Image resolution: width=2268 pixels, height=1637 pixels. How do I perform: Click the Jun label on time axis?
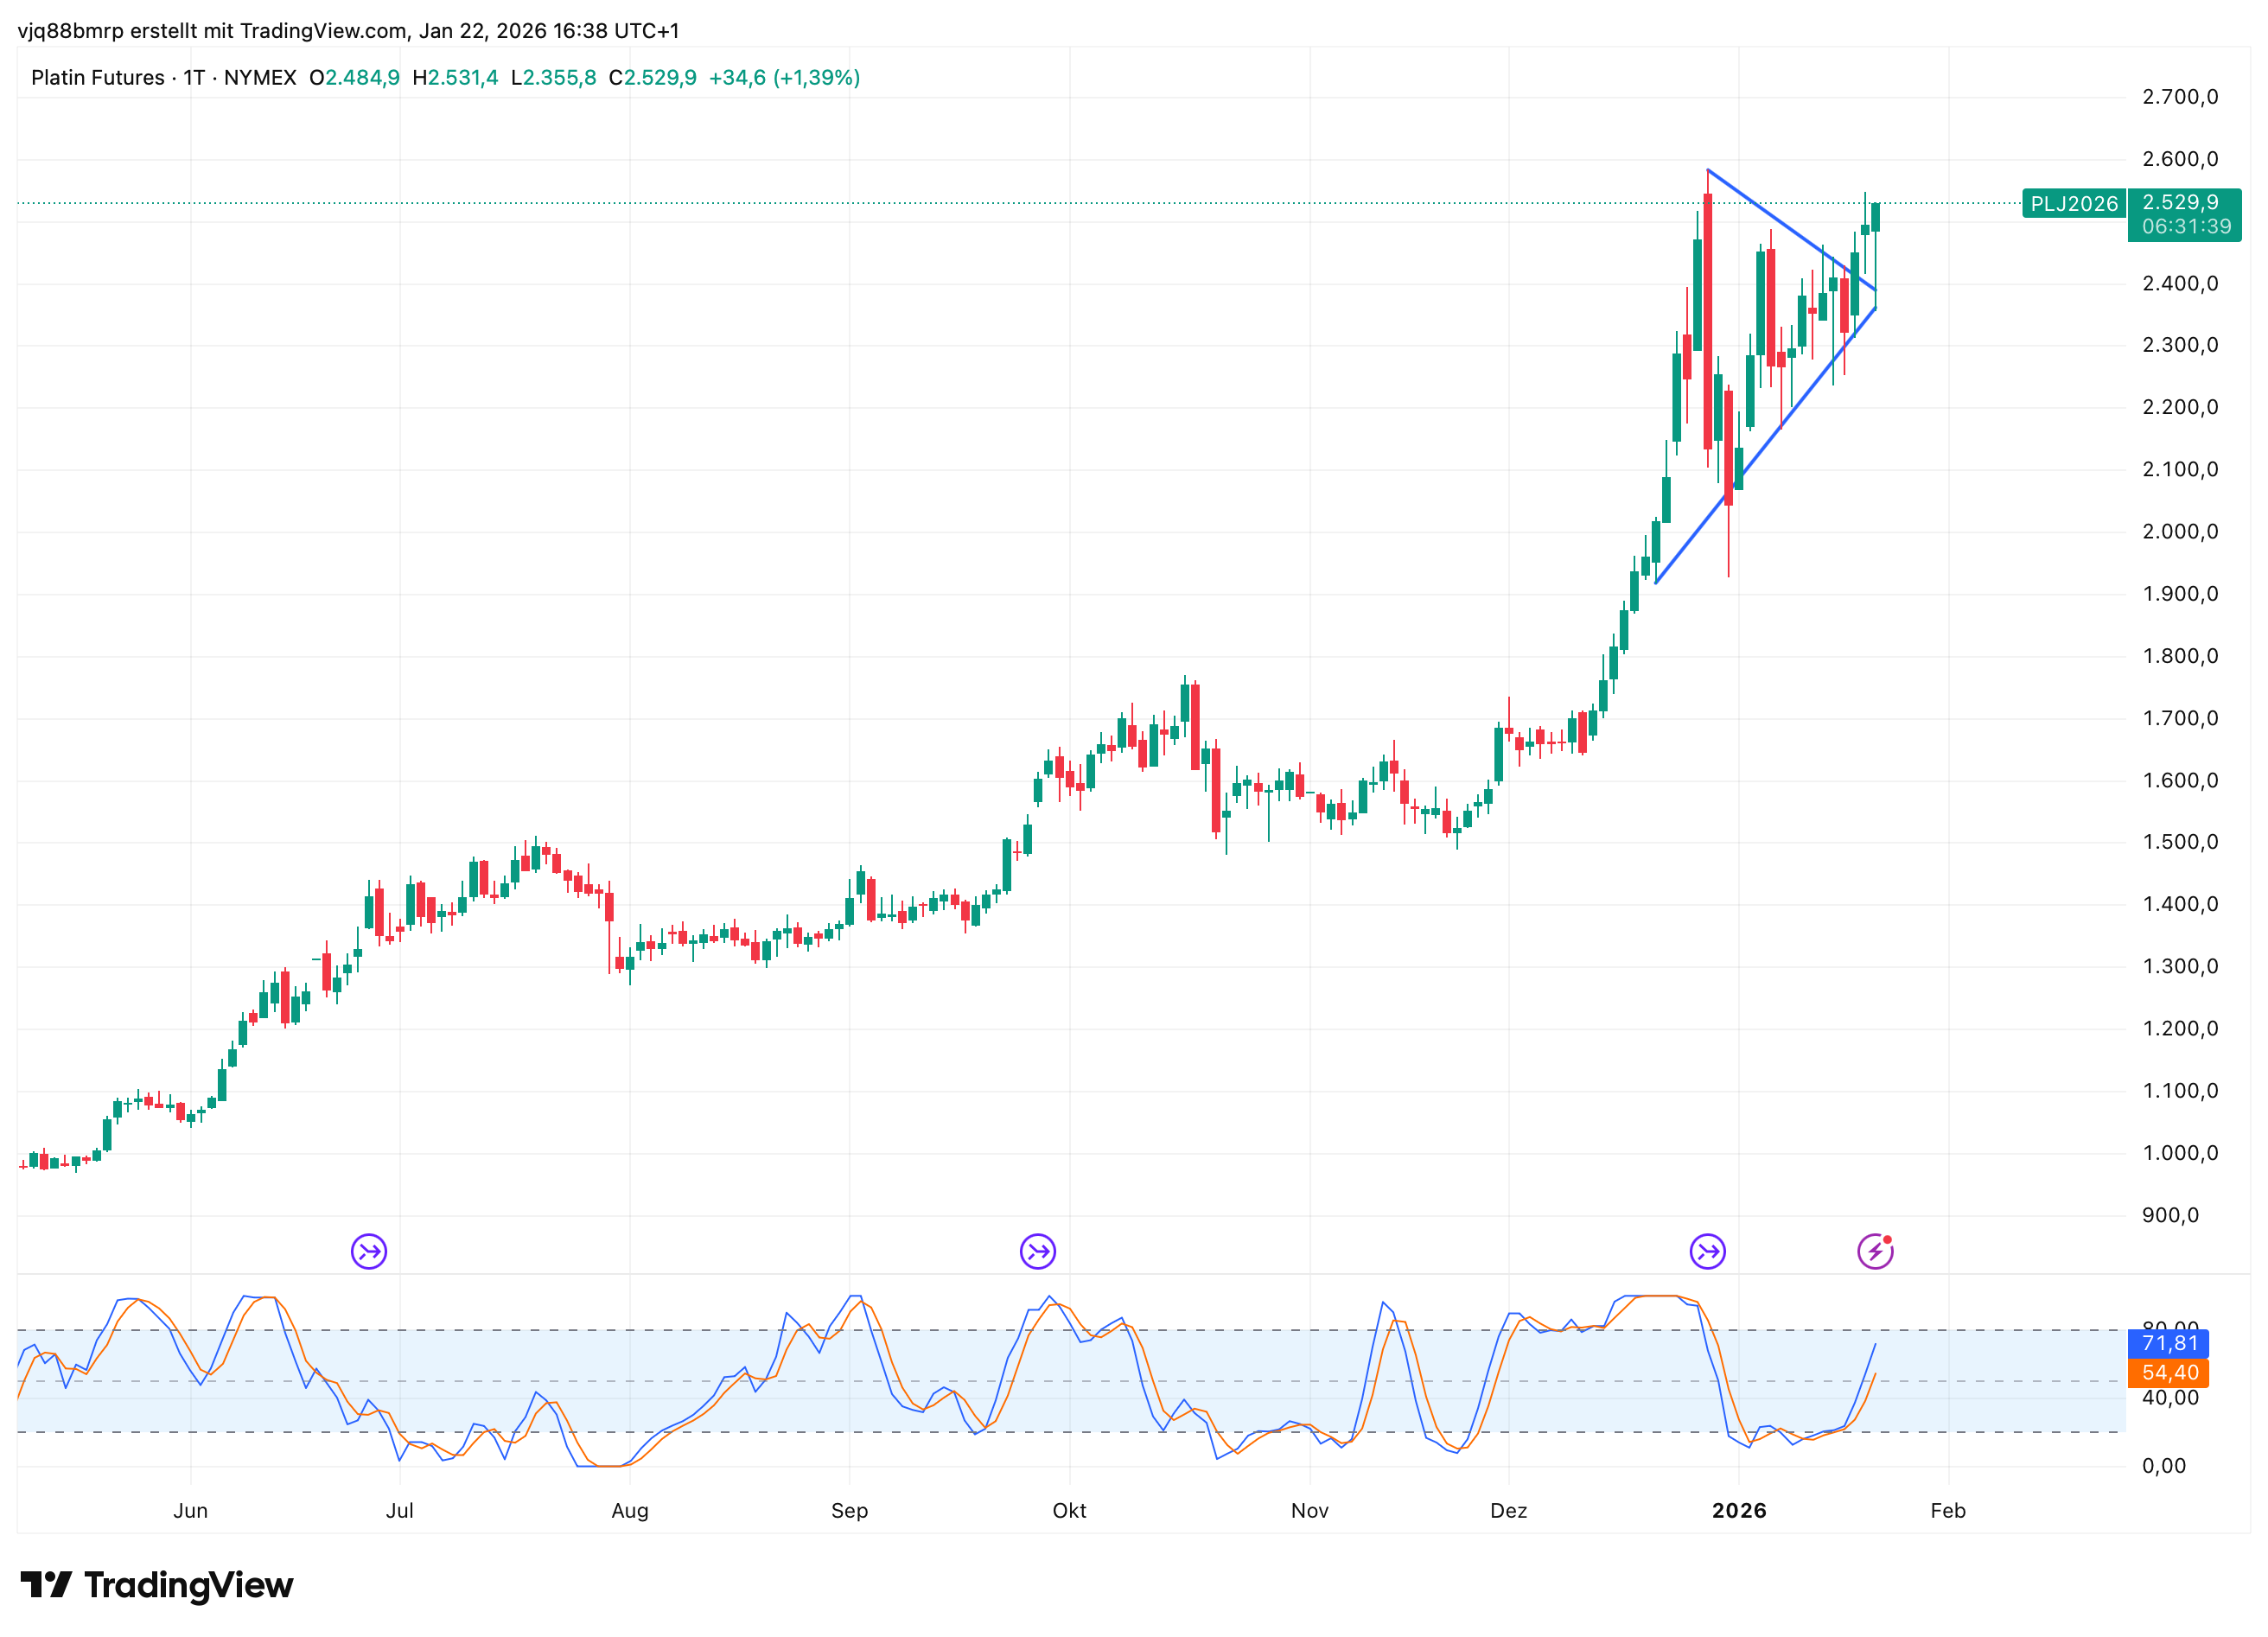190,1510
